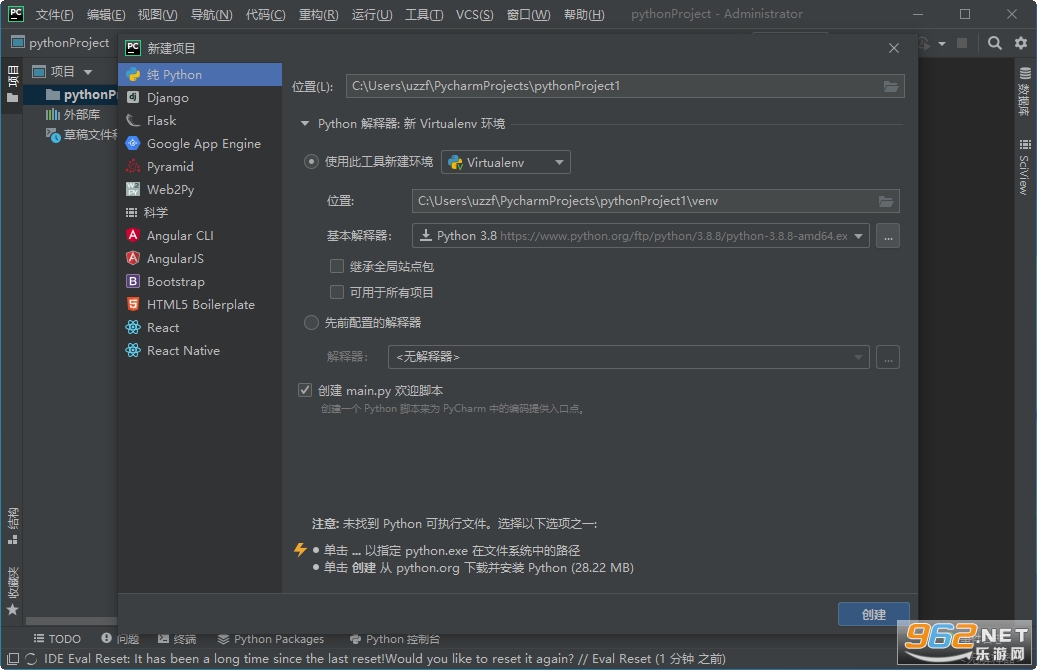This screenshot has height=670, width=1037.
Task: Open the 视图(V) menu
Action: pos(157,14)
